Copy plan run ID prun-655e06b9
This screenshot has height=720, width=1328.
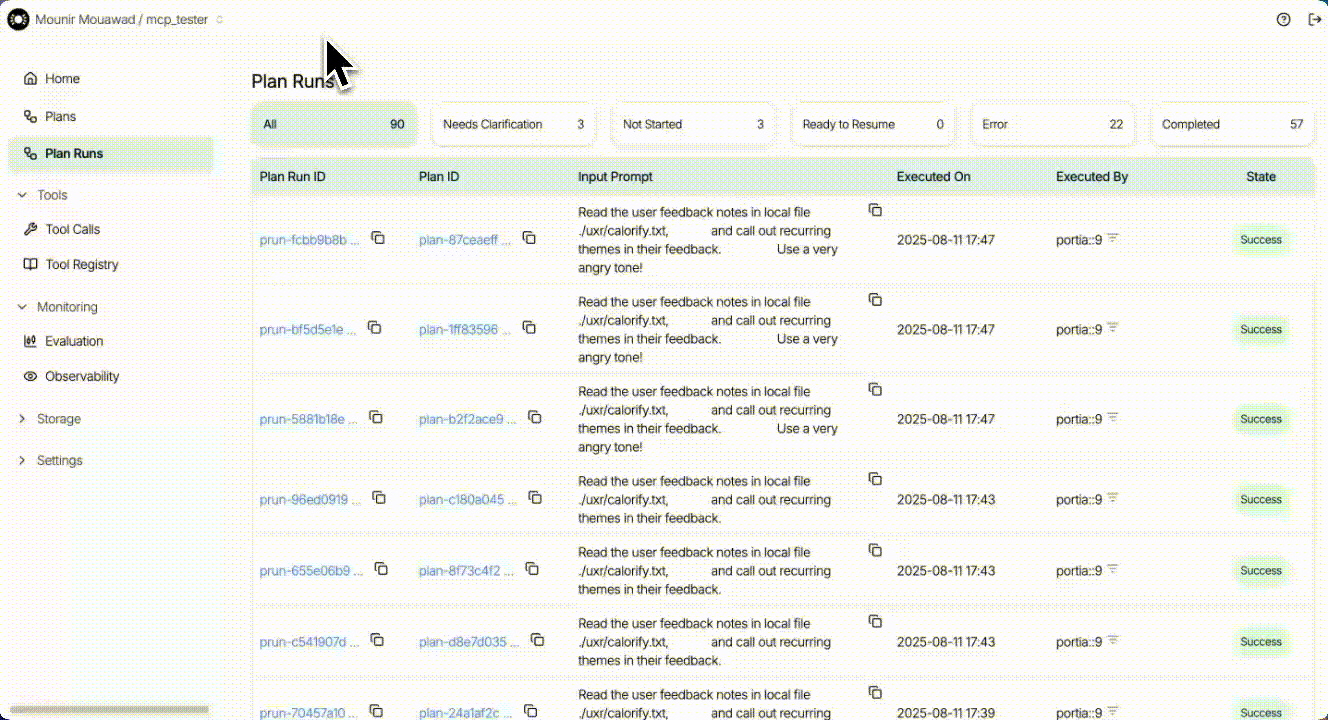pos(381,568)
